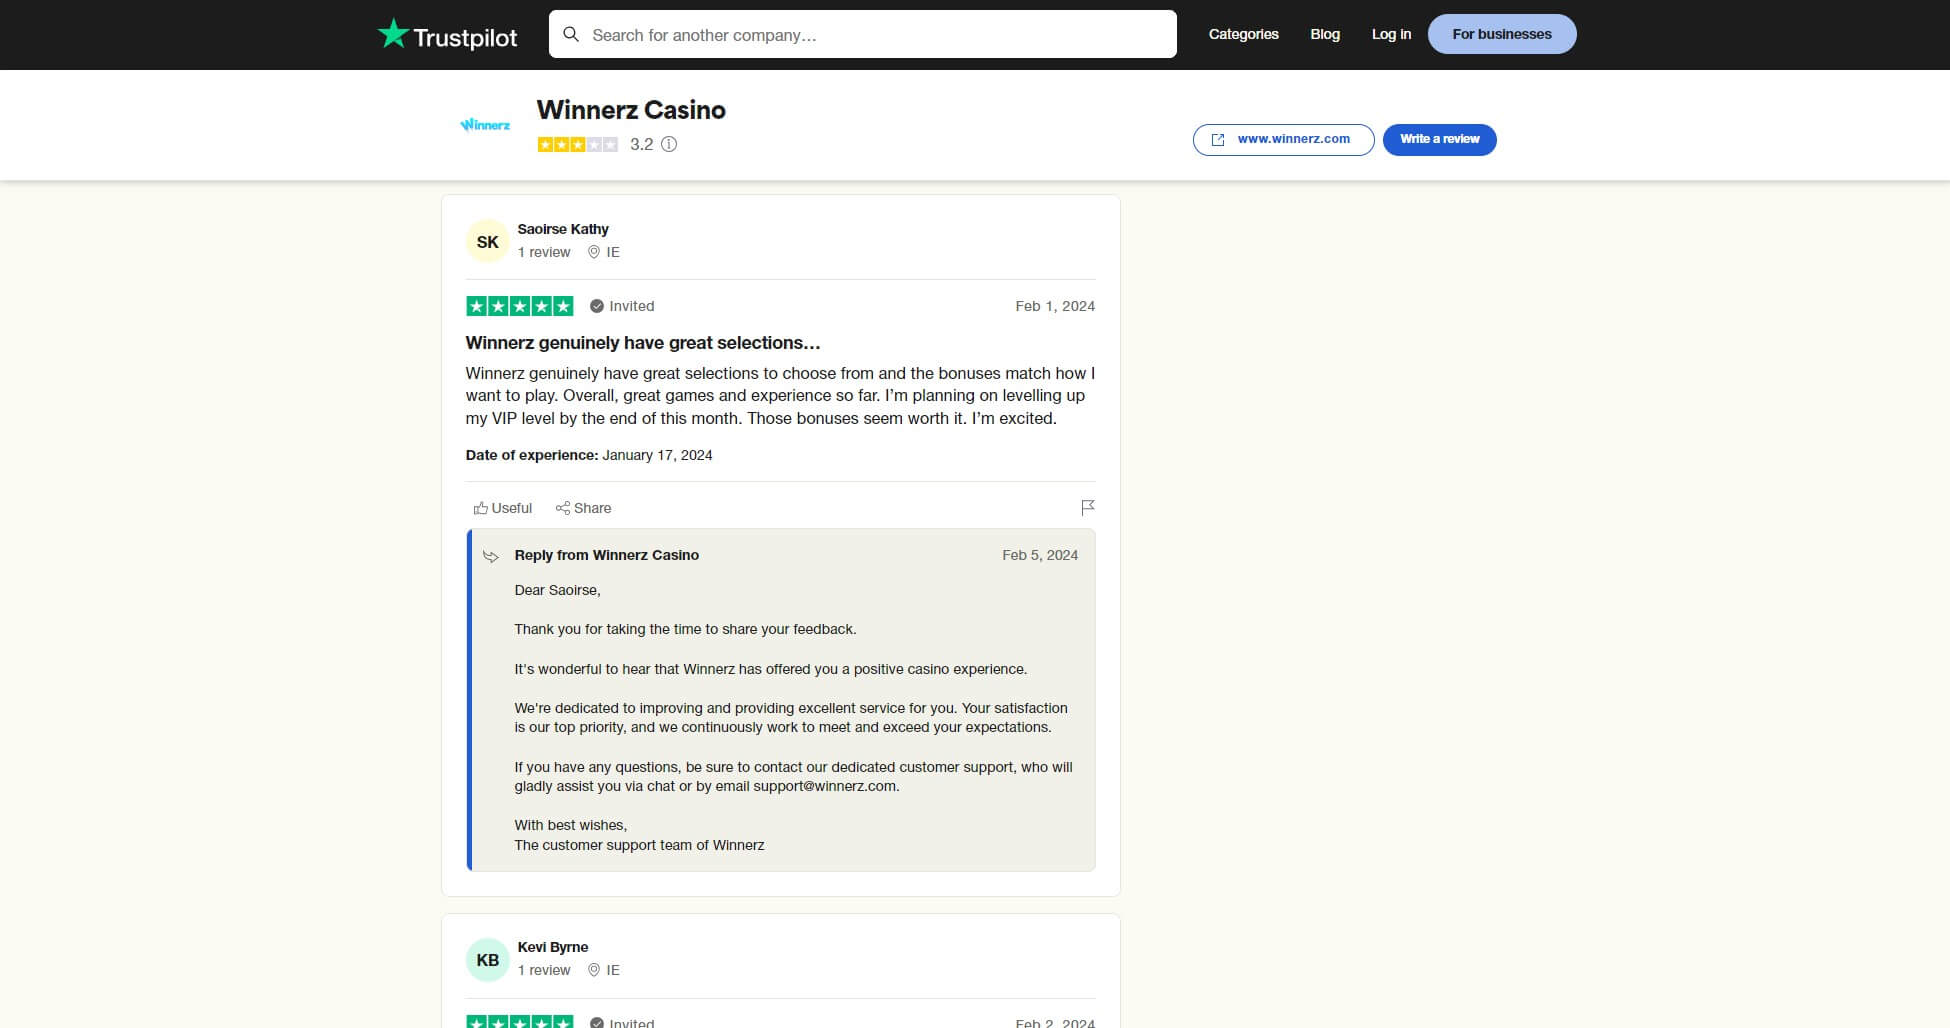The image size is (1950, 1028).
Task: Open the SK reviewer avatar
Action: point(487,241)
